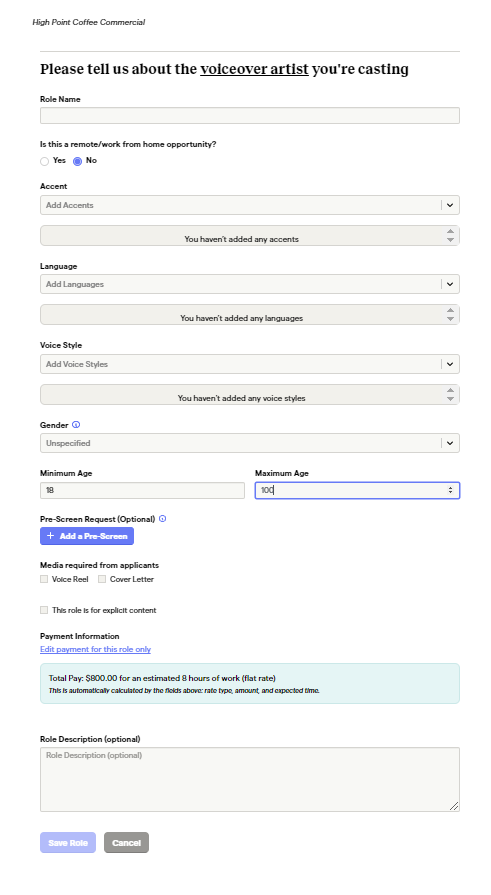
Task: Click the Role Description resize handle
Action: tap(454, 806)
